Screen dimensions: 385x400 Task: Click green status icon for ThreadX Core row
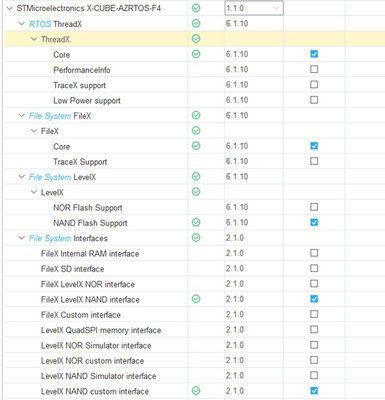(196, 54)
